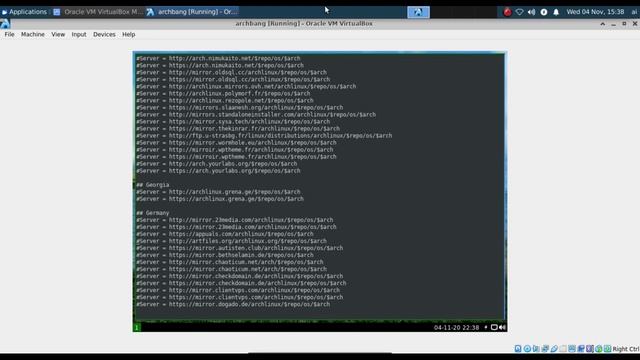Click workspace 1 indicator in guest bar
The width and height of the screenshot is (640, 360).
[x=137, y=327]
